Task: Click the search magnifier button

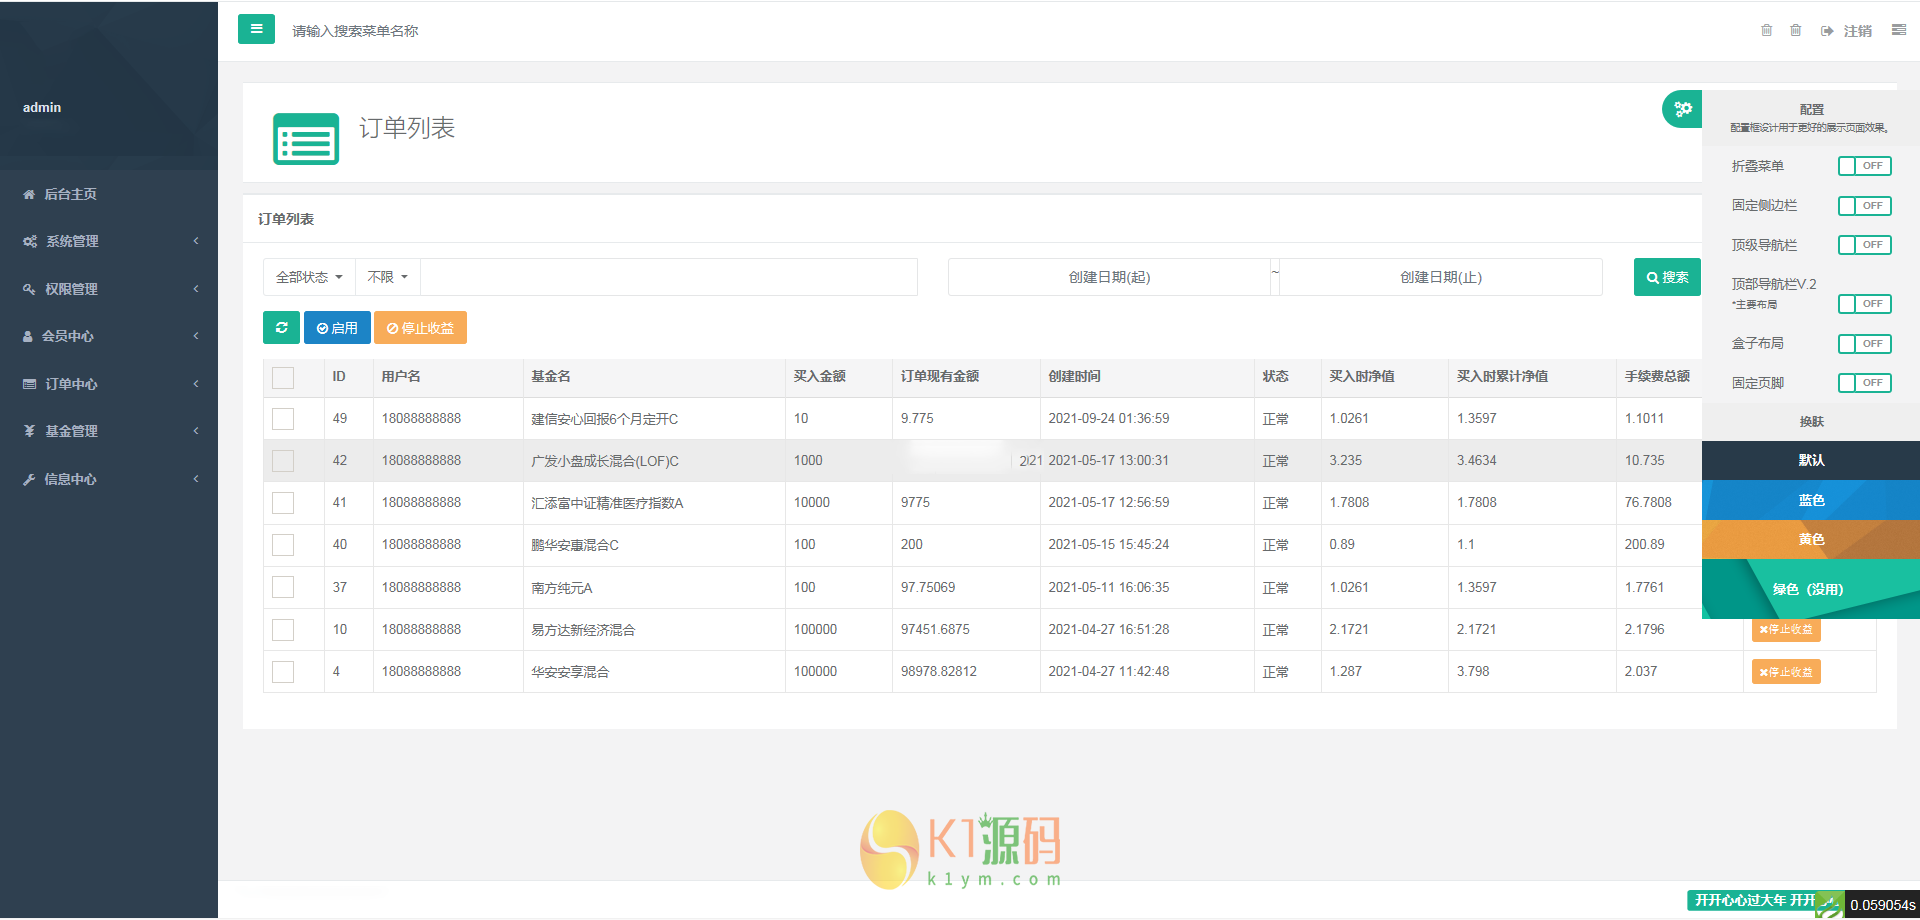Action: [1667, 277]
